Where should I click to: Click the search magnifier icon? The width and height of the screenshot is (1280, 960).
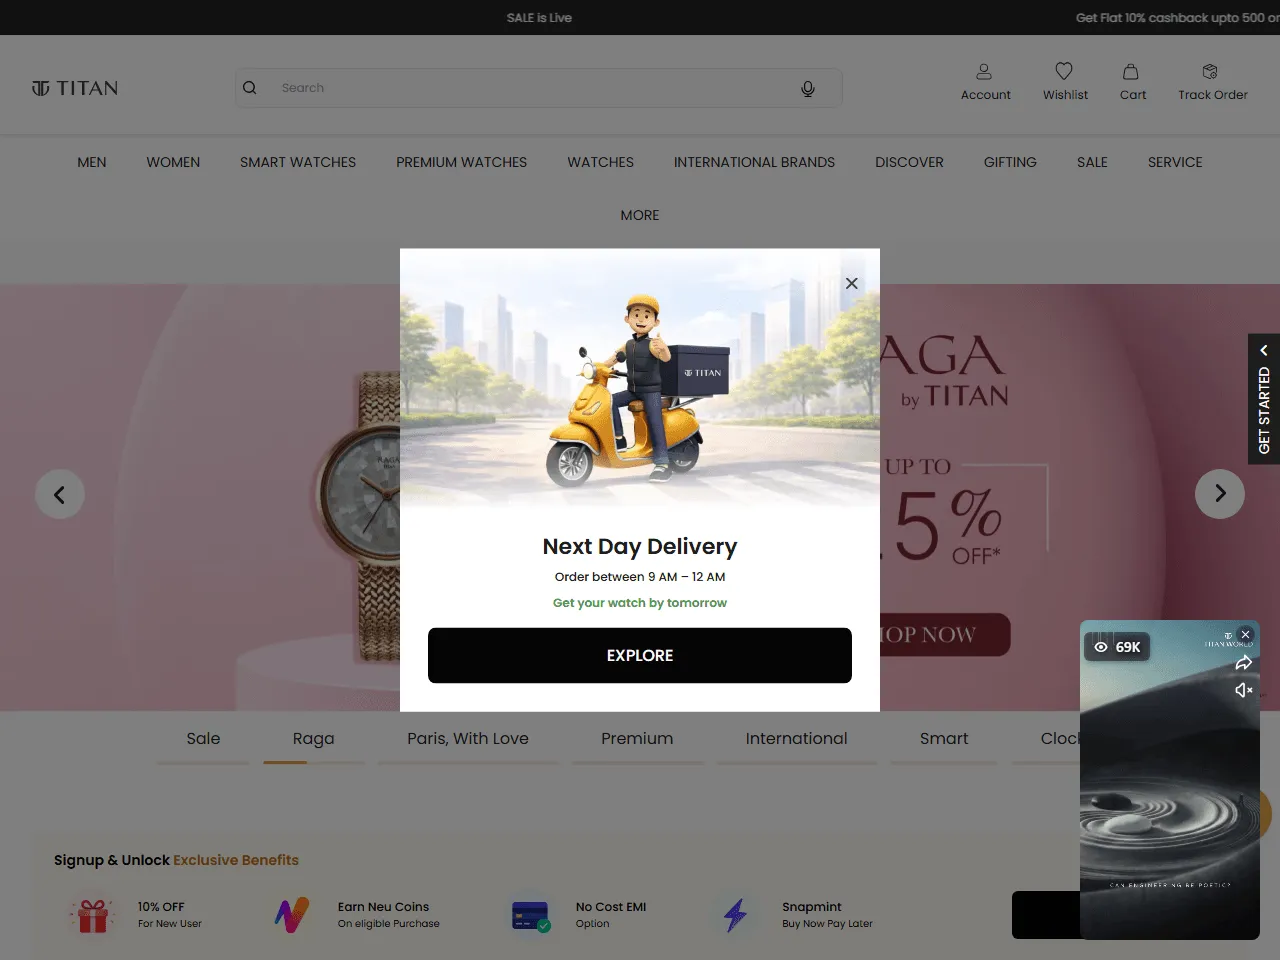pyautogui.click(x=250, y=88)
